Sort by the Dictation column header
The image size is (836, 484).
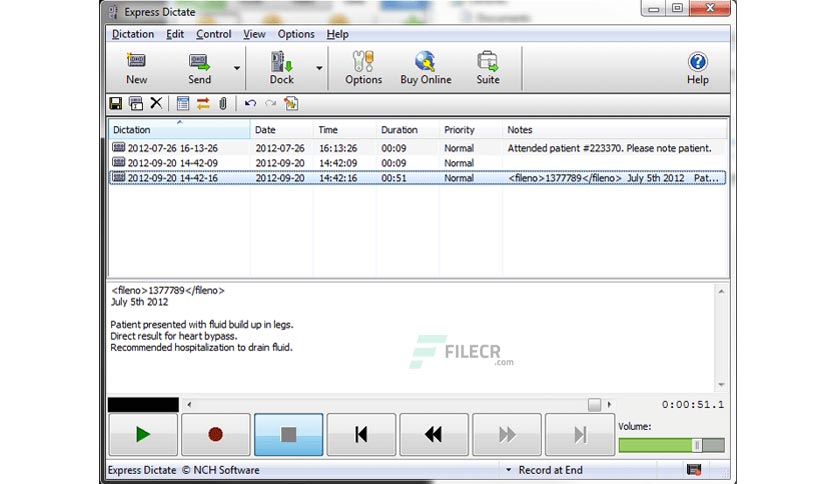click(179, 130)
